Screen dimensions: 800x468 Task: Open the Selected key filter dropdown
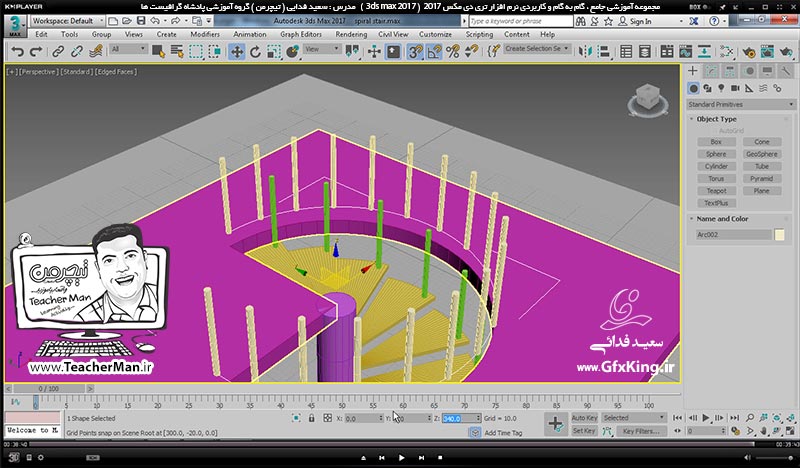click(x=634, y=417)
